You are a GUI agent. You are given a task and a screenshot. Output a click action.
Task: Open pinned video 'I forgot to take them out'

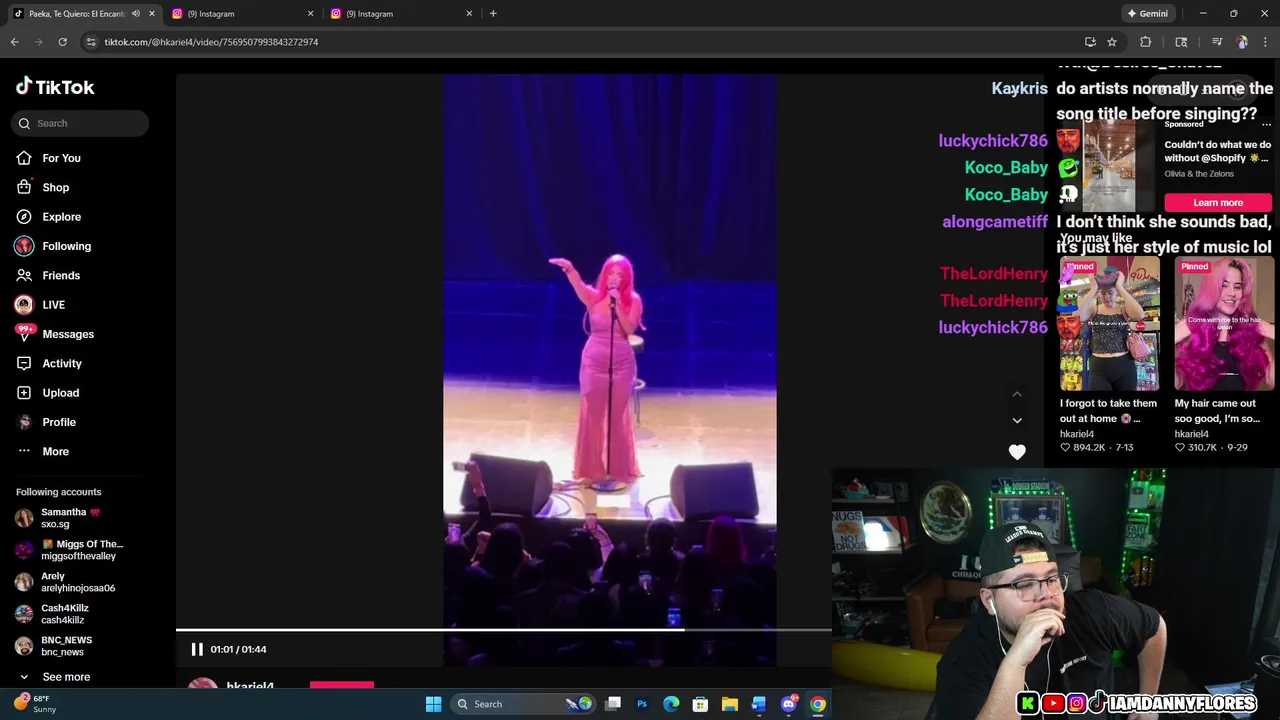pyautogui.click(x=1109, y=324)
